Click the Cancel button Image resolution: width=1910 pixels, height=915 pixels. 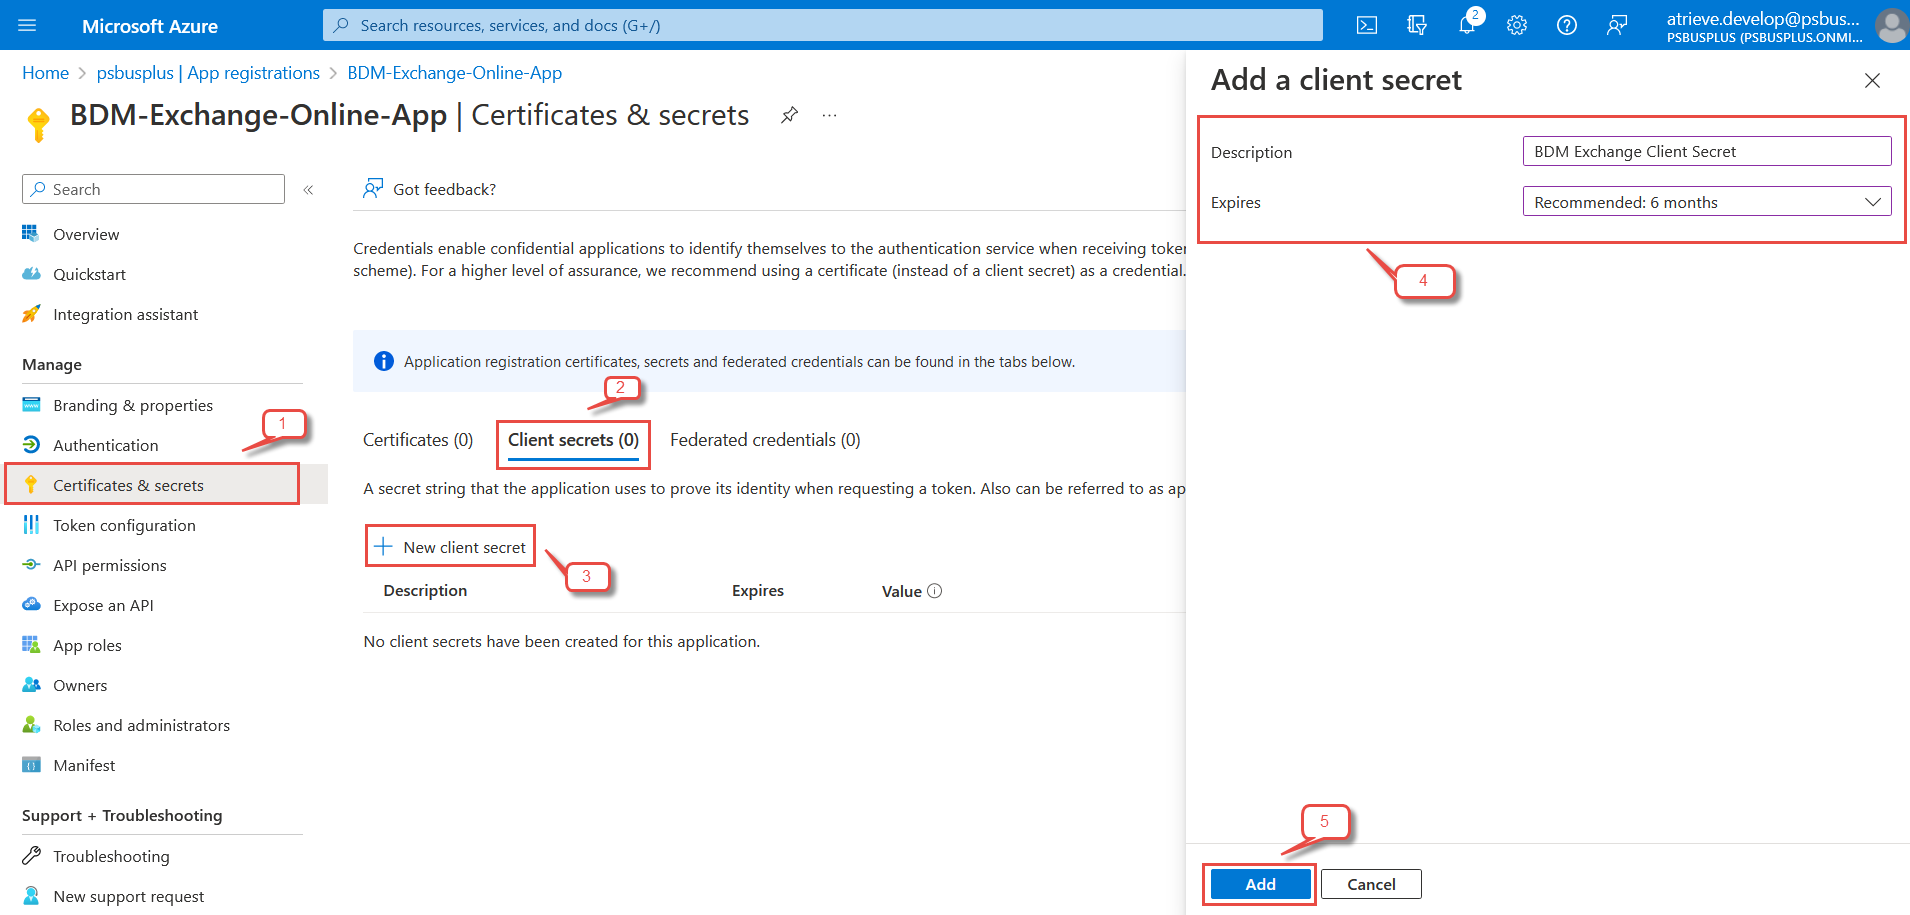tap(1371, 884)
